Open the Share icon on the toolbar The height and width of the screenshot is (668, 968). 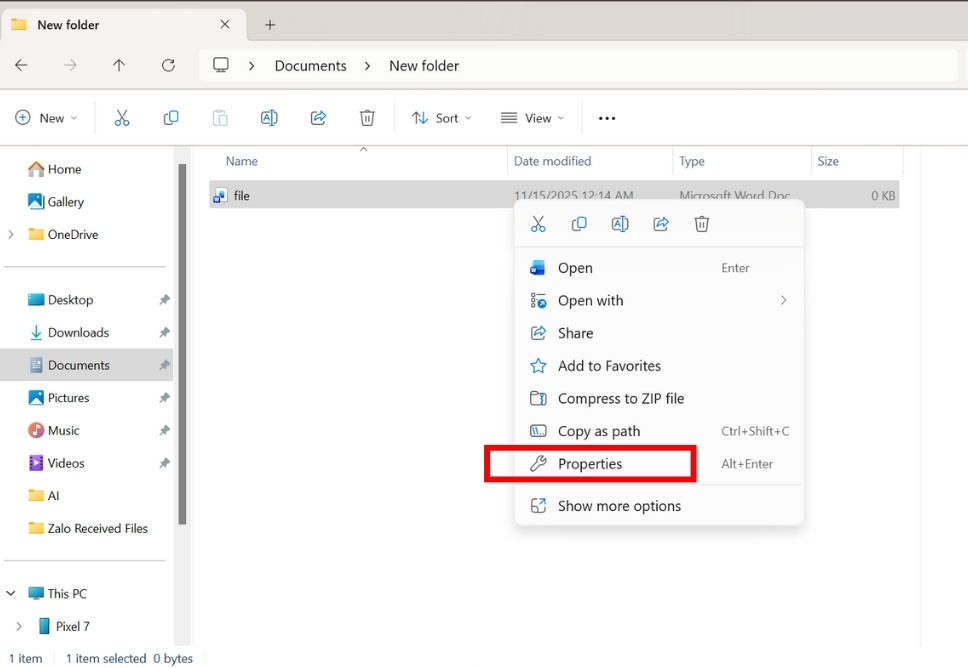[x=318, y=117]
